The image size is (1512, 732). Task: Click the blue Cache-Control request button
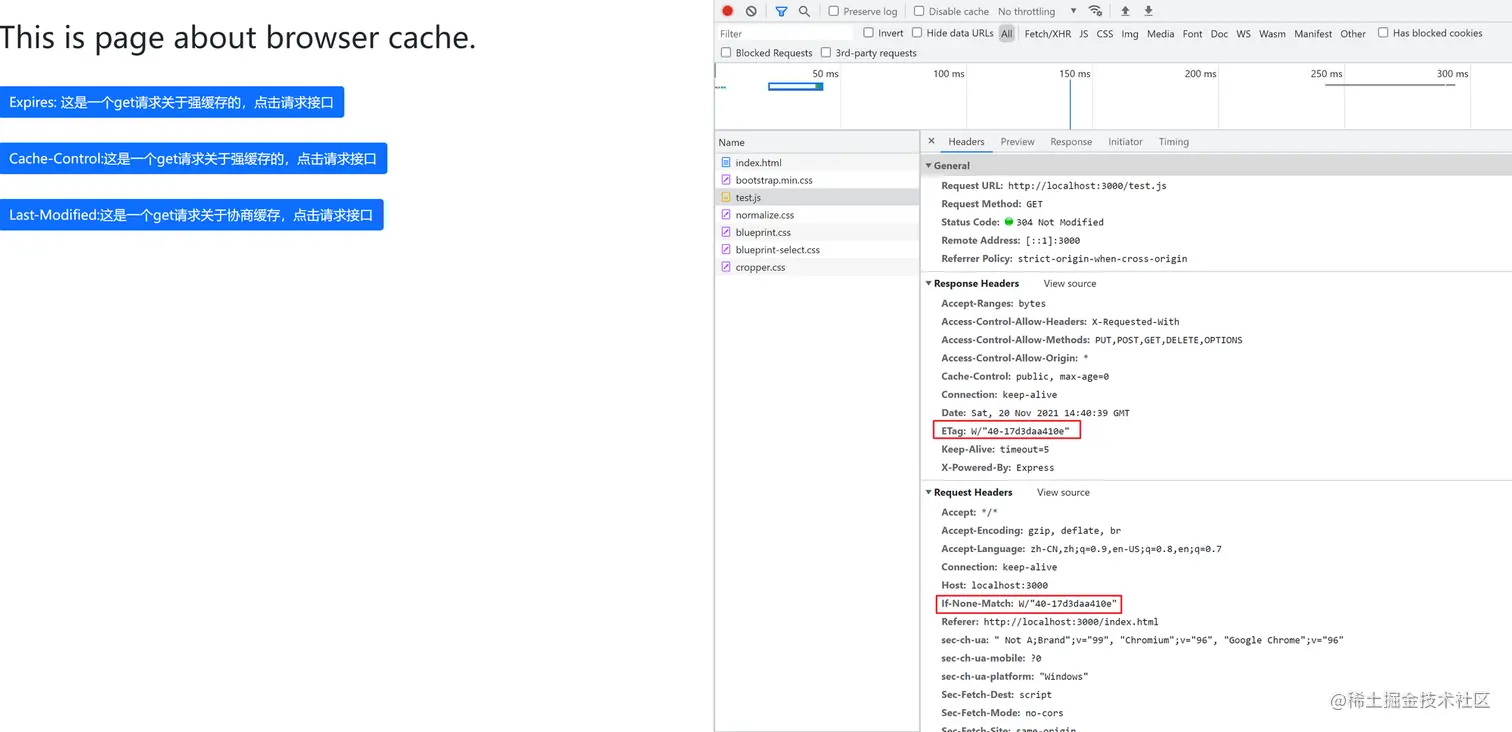coord(193,158)
